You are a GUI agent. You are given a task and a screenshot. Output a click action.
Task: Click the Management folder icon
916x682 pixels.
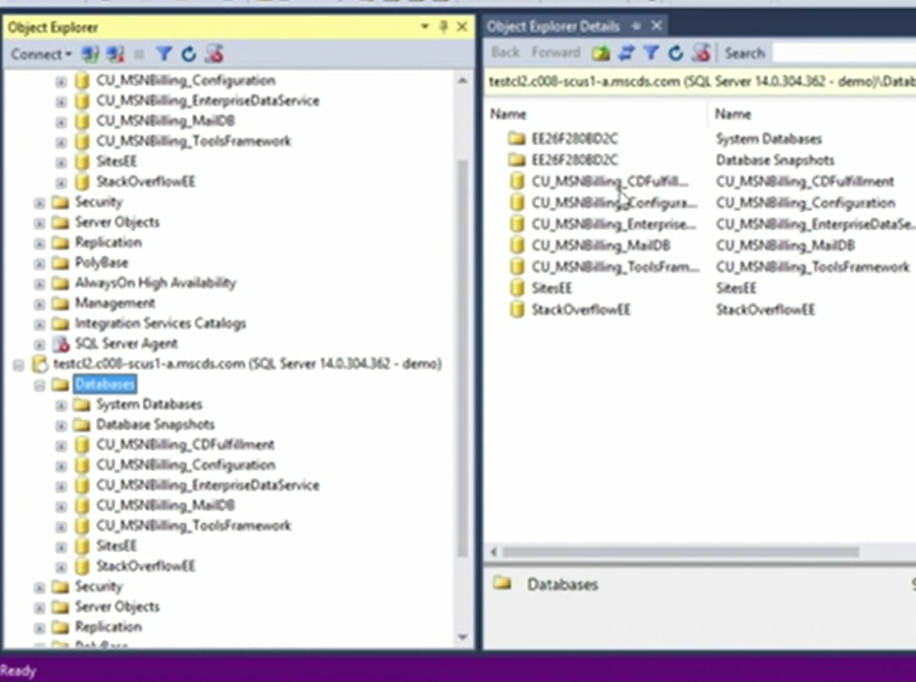[x=60, y=303]
